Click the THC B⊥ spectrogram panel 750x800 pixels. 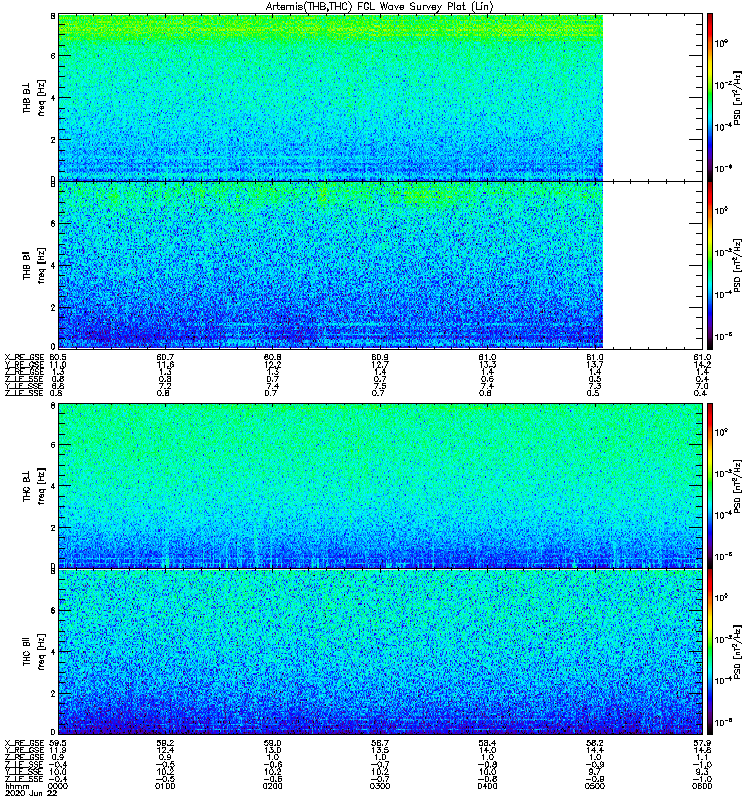(x=381, y=486)
